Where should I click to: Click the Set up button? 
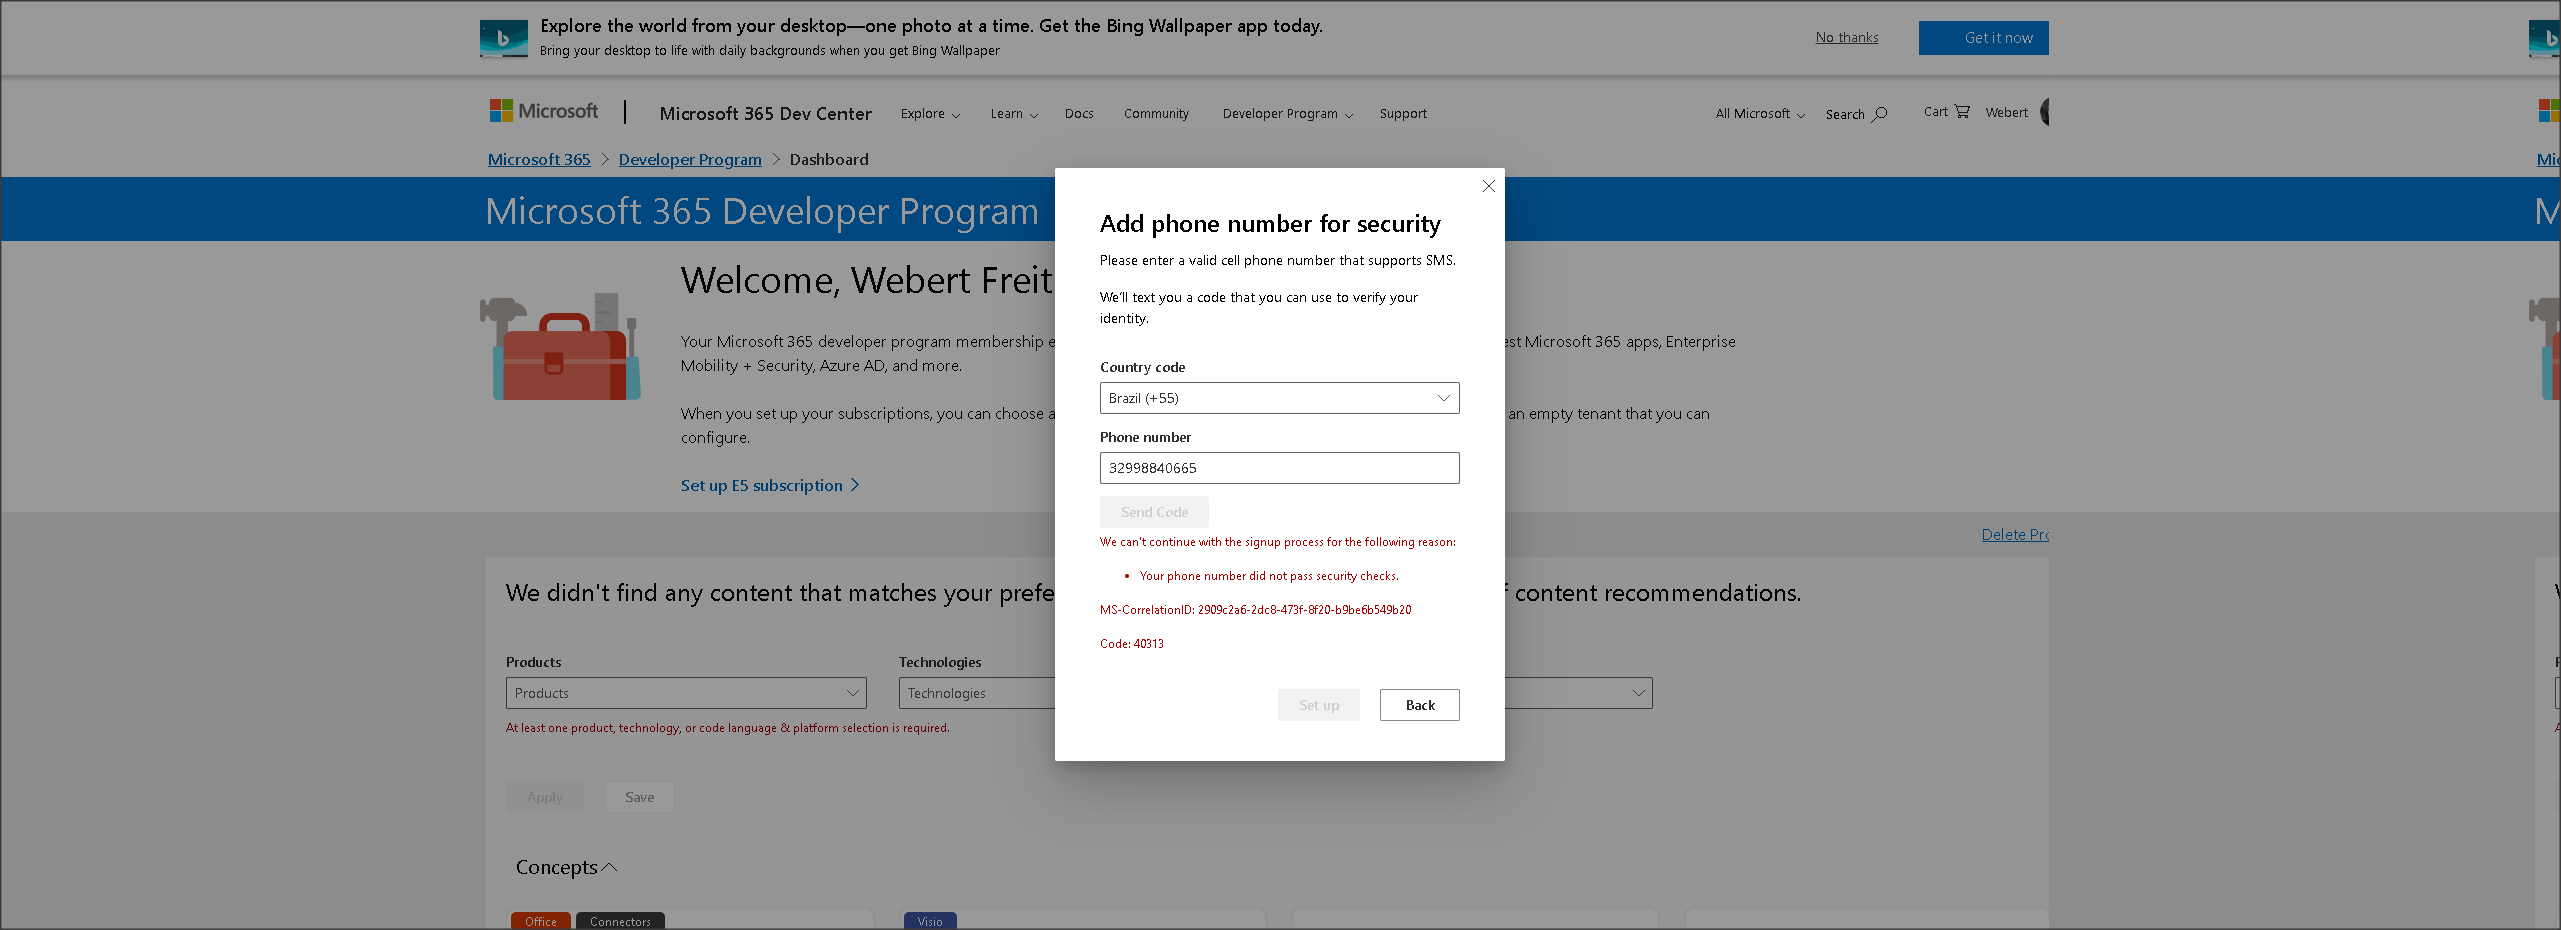coord(1318,705)
